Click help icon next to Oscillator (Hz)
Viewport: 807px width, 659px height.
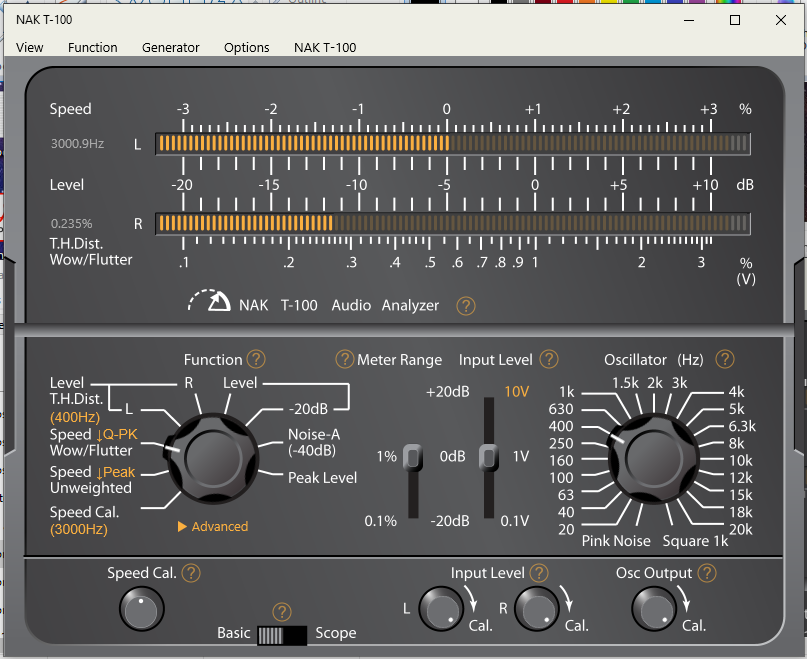coord(725,359)
